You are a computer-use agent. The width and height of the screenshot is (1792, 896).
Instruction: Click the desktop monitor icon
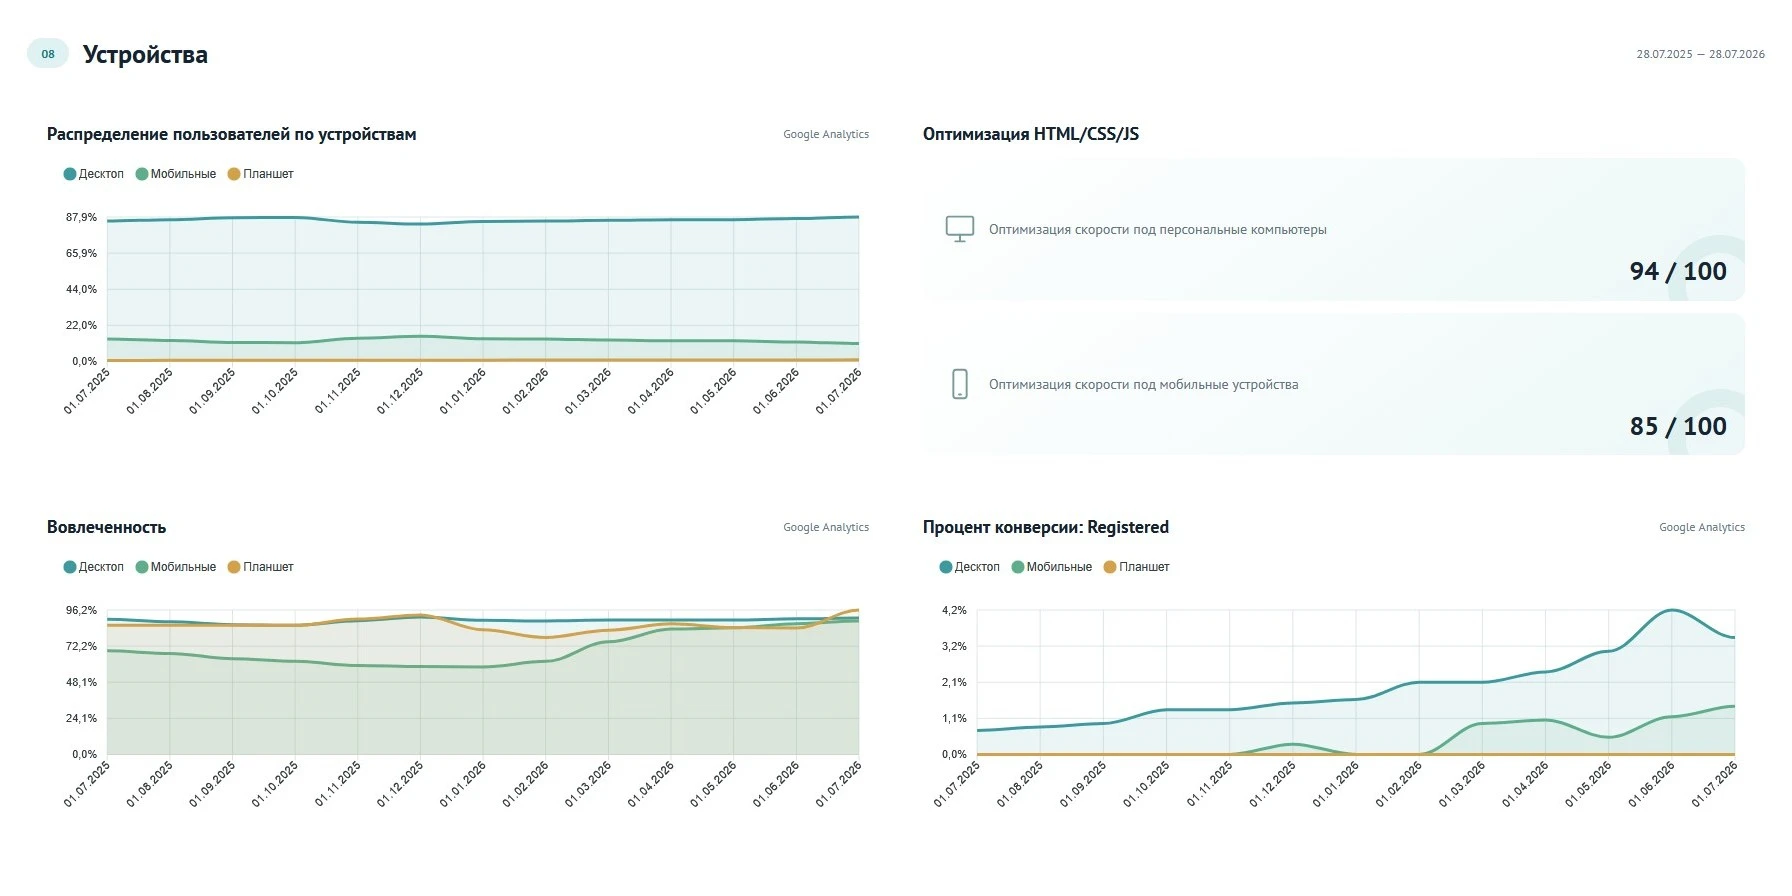pyautogui.click(x=959, y=229)
